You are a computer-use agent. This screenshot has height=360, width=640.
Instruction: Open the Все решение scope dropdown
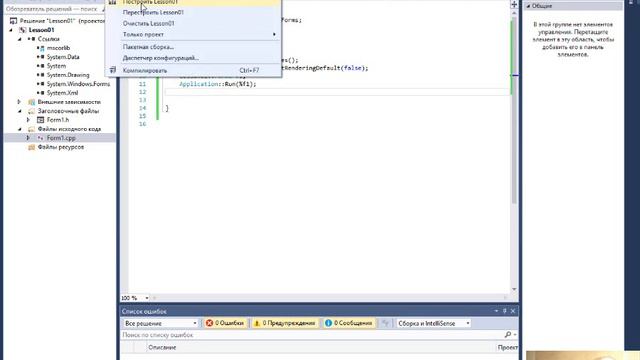(x=160, y=323)
